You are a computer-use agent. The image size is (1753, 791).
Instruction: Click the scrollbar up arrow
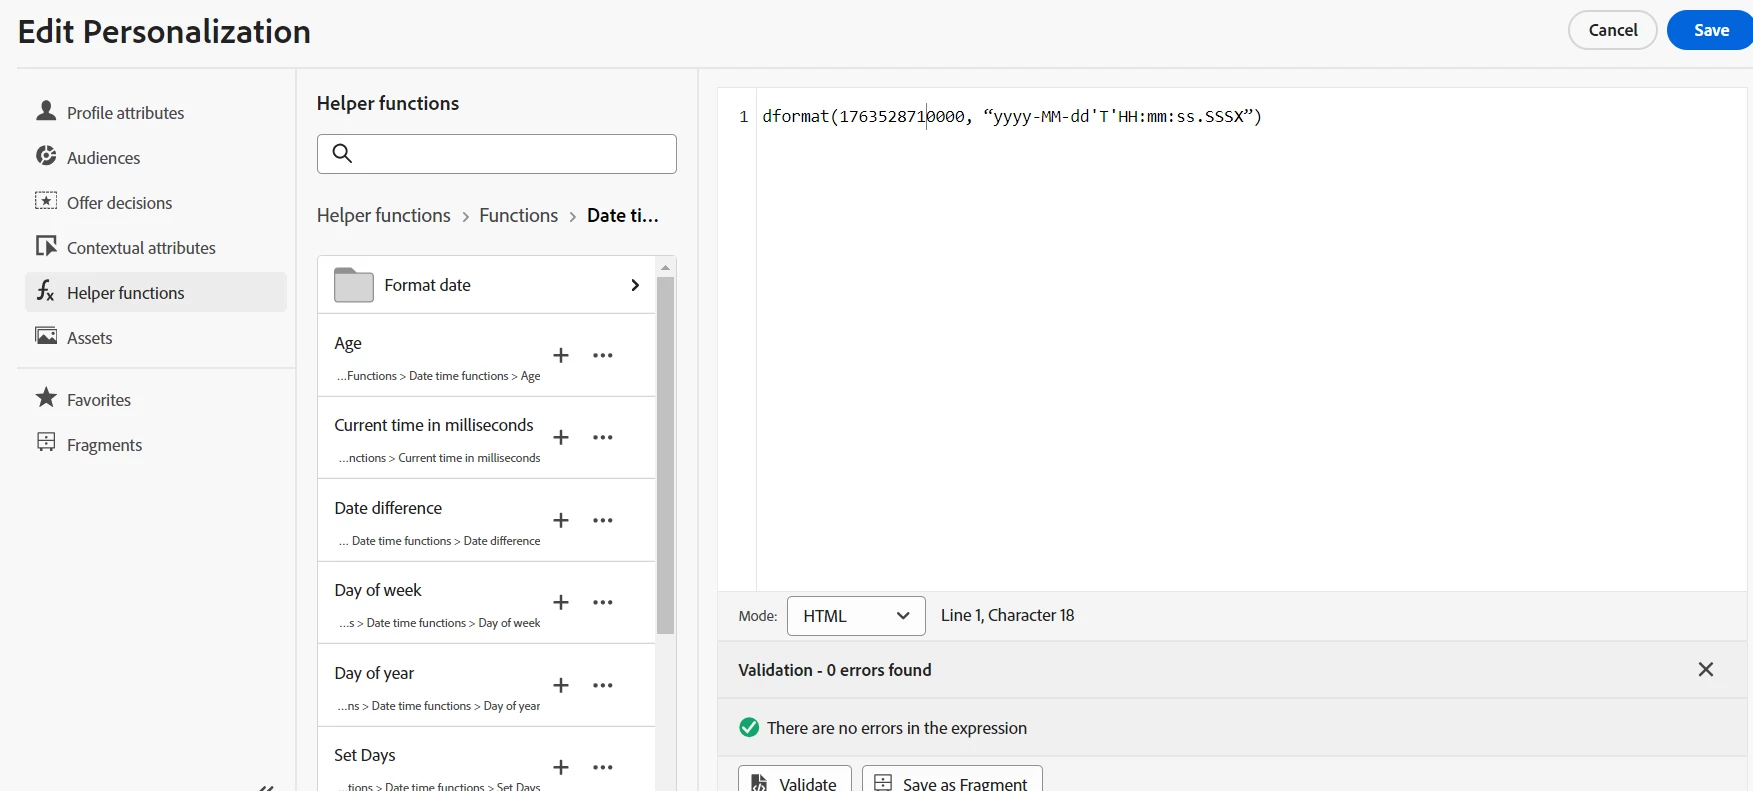tap(666, 267)
